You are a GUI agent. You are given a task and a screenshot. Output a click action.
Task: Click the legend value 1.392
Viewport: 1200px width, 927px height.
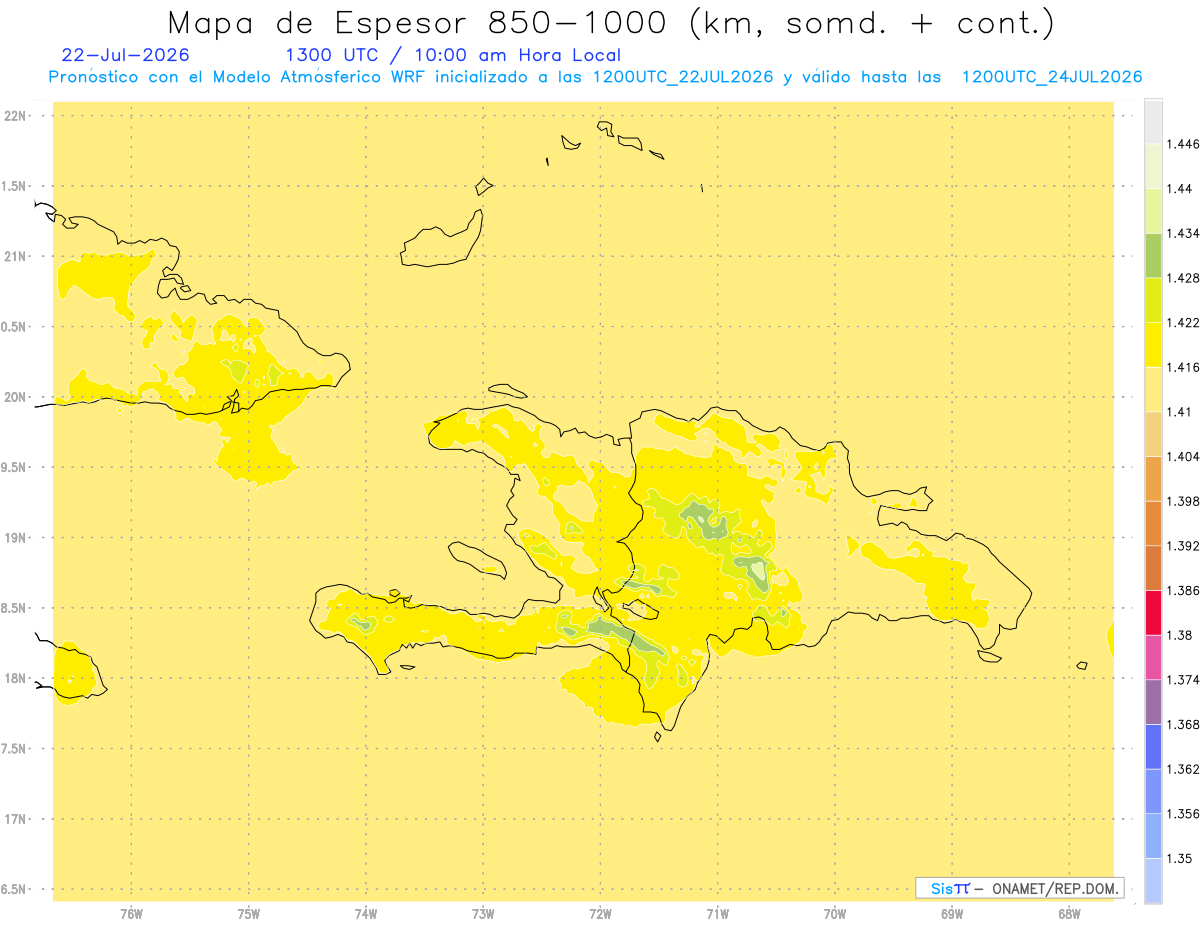click(1185, 546)
